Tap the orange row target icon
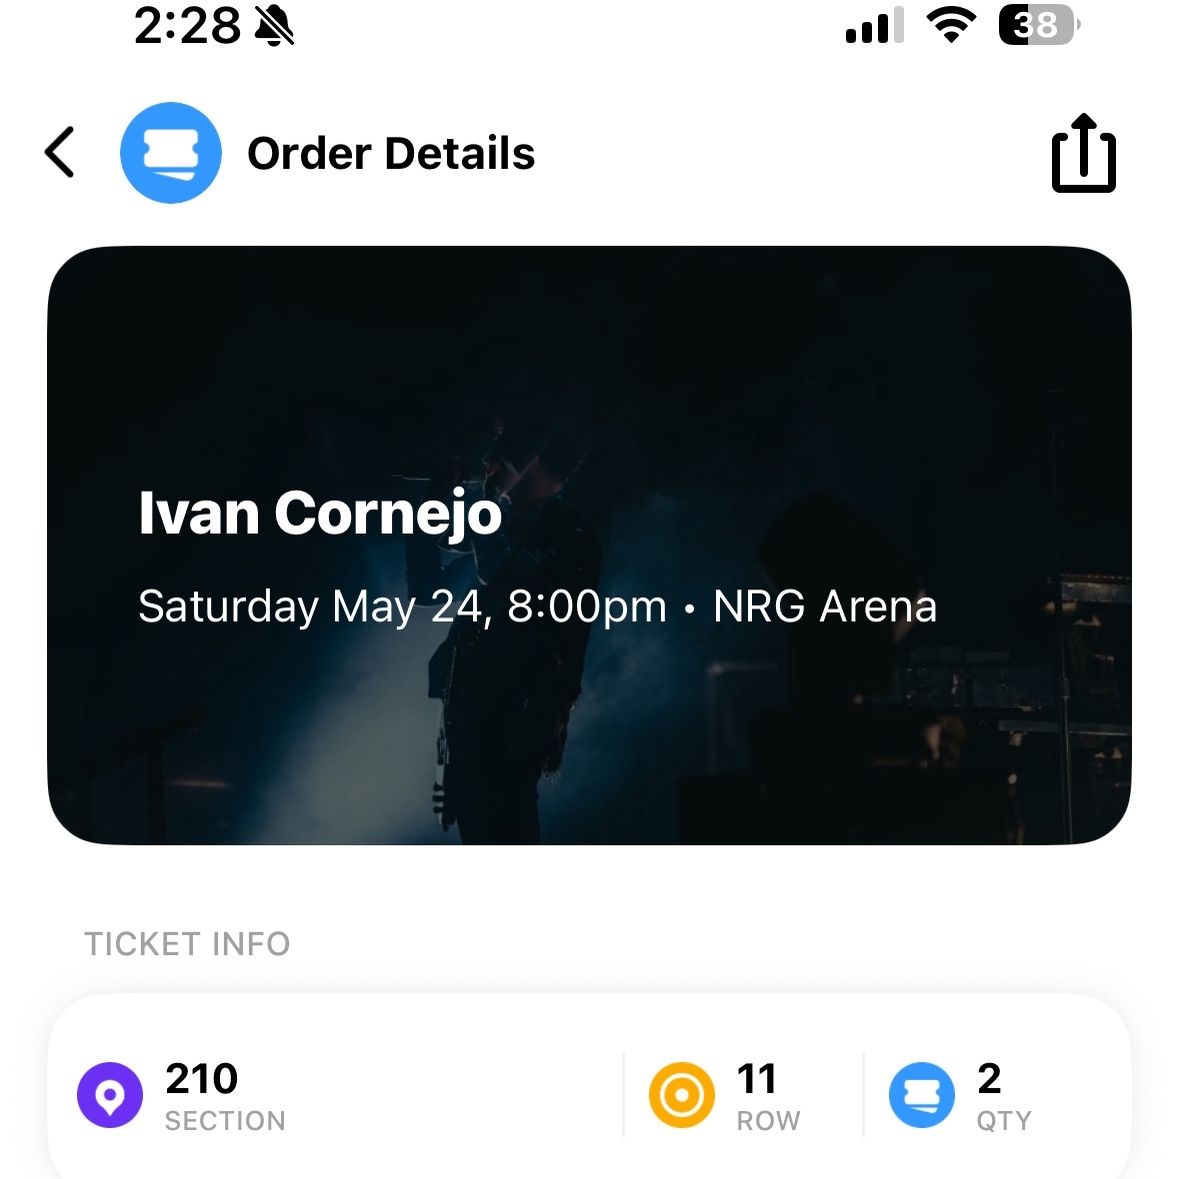Viewport: 1179px width, 1179px height. click(681, 1095)
